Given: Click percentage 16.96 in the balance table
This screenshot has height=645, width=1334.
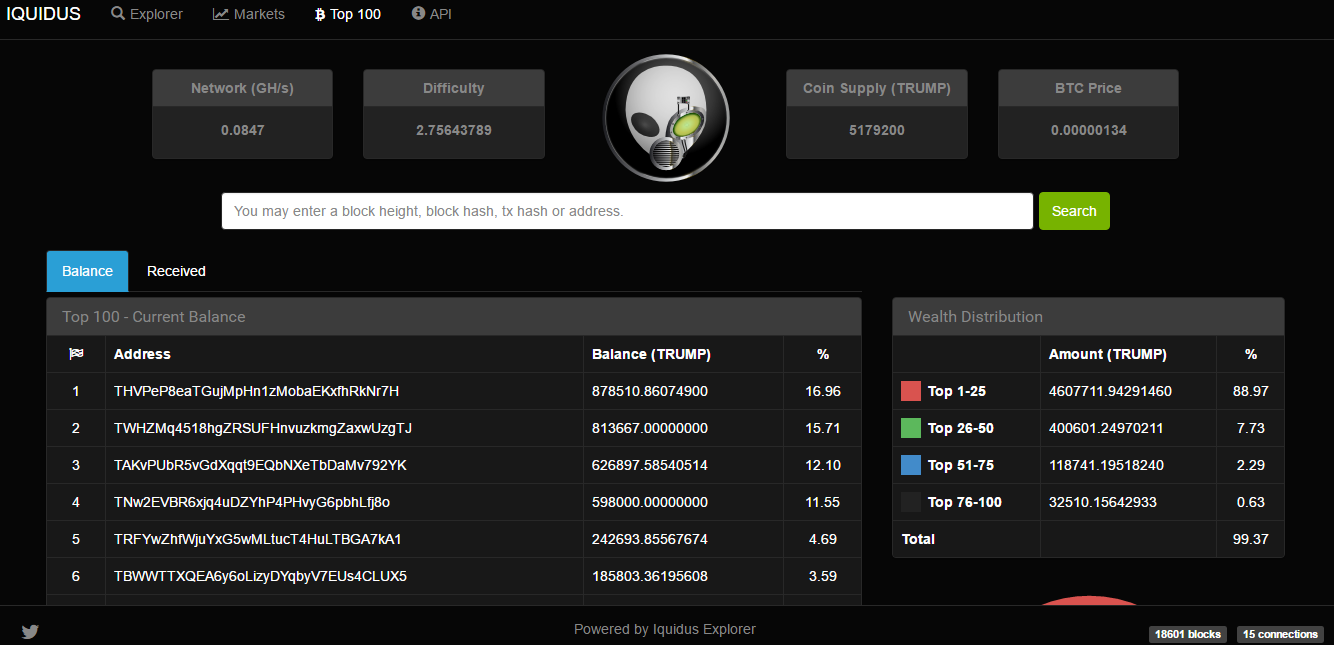Looking at the screenshot, I should coord(823,391).
